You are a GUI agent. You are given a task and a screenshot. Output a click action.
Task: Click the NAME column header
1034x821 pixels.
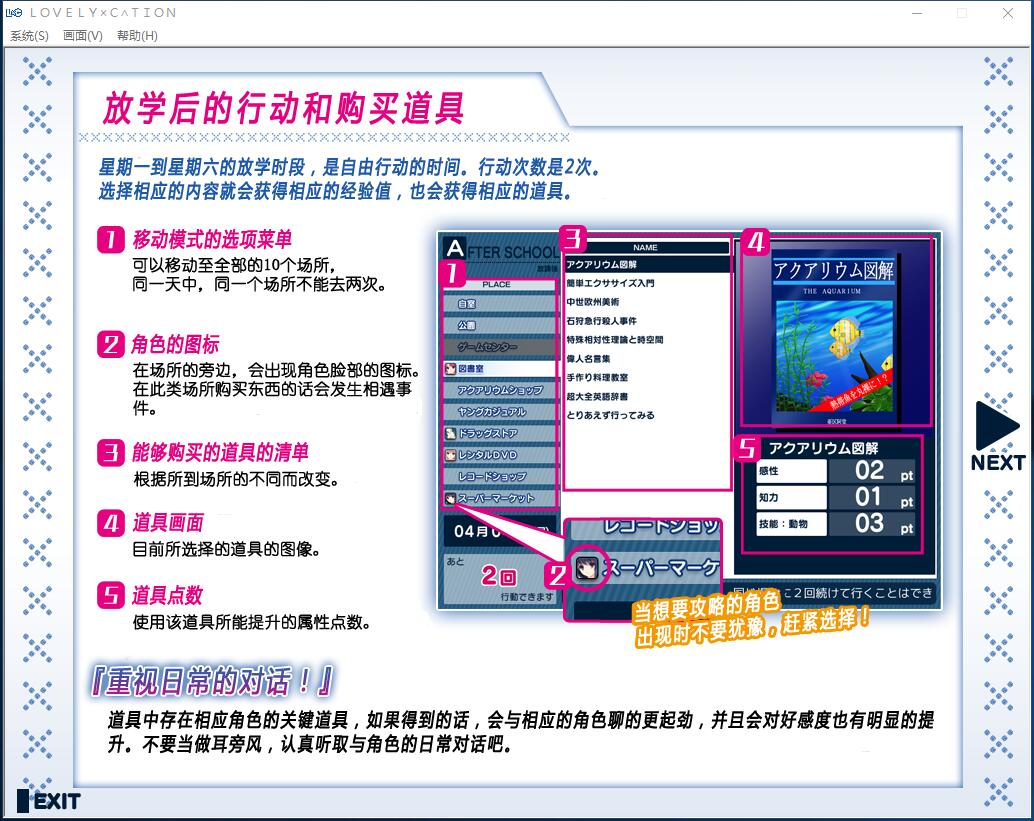coord(646,247)
